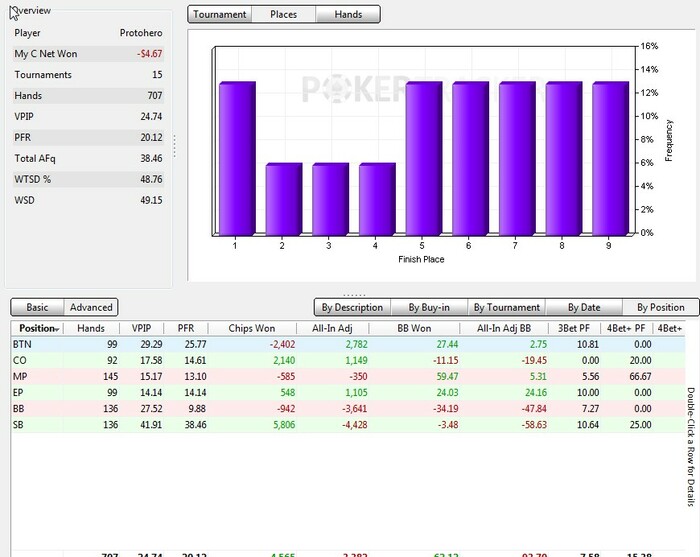This screenshot has height=557, width=700.
Task: Sort by Chips Won column header
Action: (252, 328)
